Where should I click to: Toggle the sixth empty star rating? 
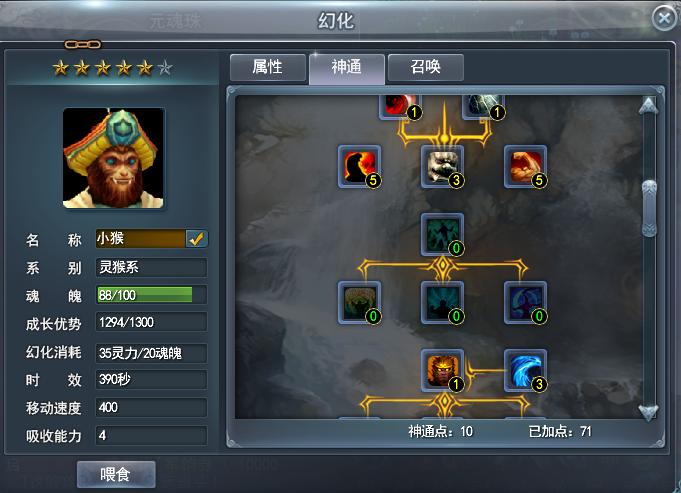[165, 67]
